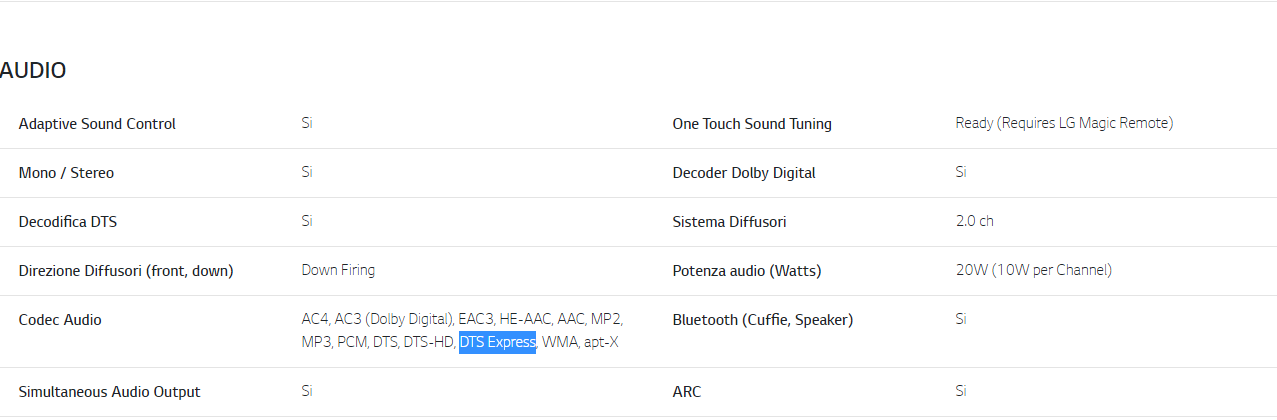
Task: Click the Down Firing value
Action: coord(338,270)
